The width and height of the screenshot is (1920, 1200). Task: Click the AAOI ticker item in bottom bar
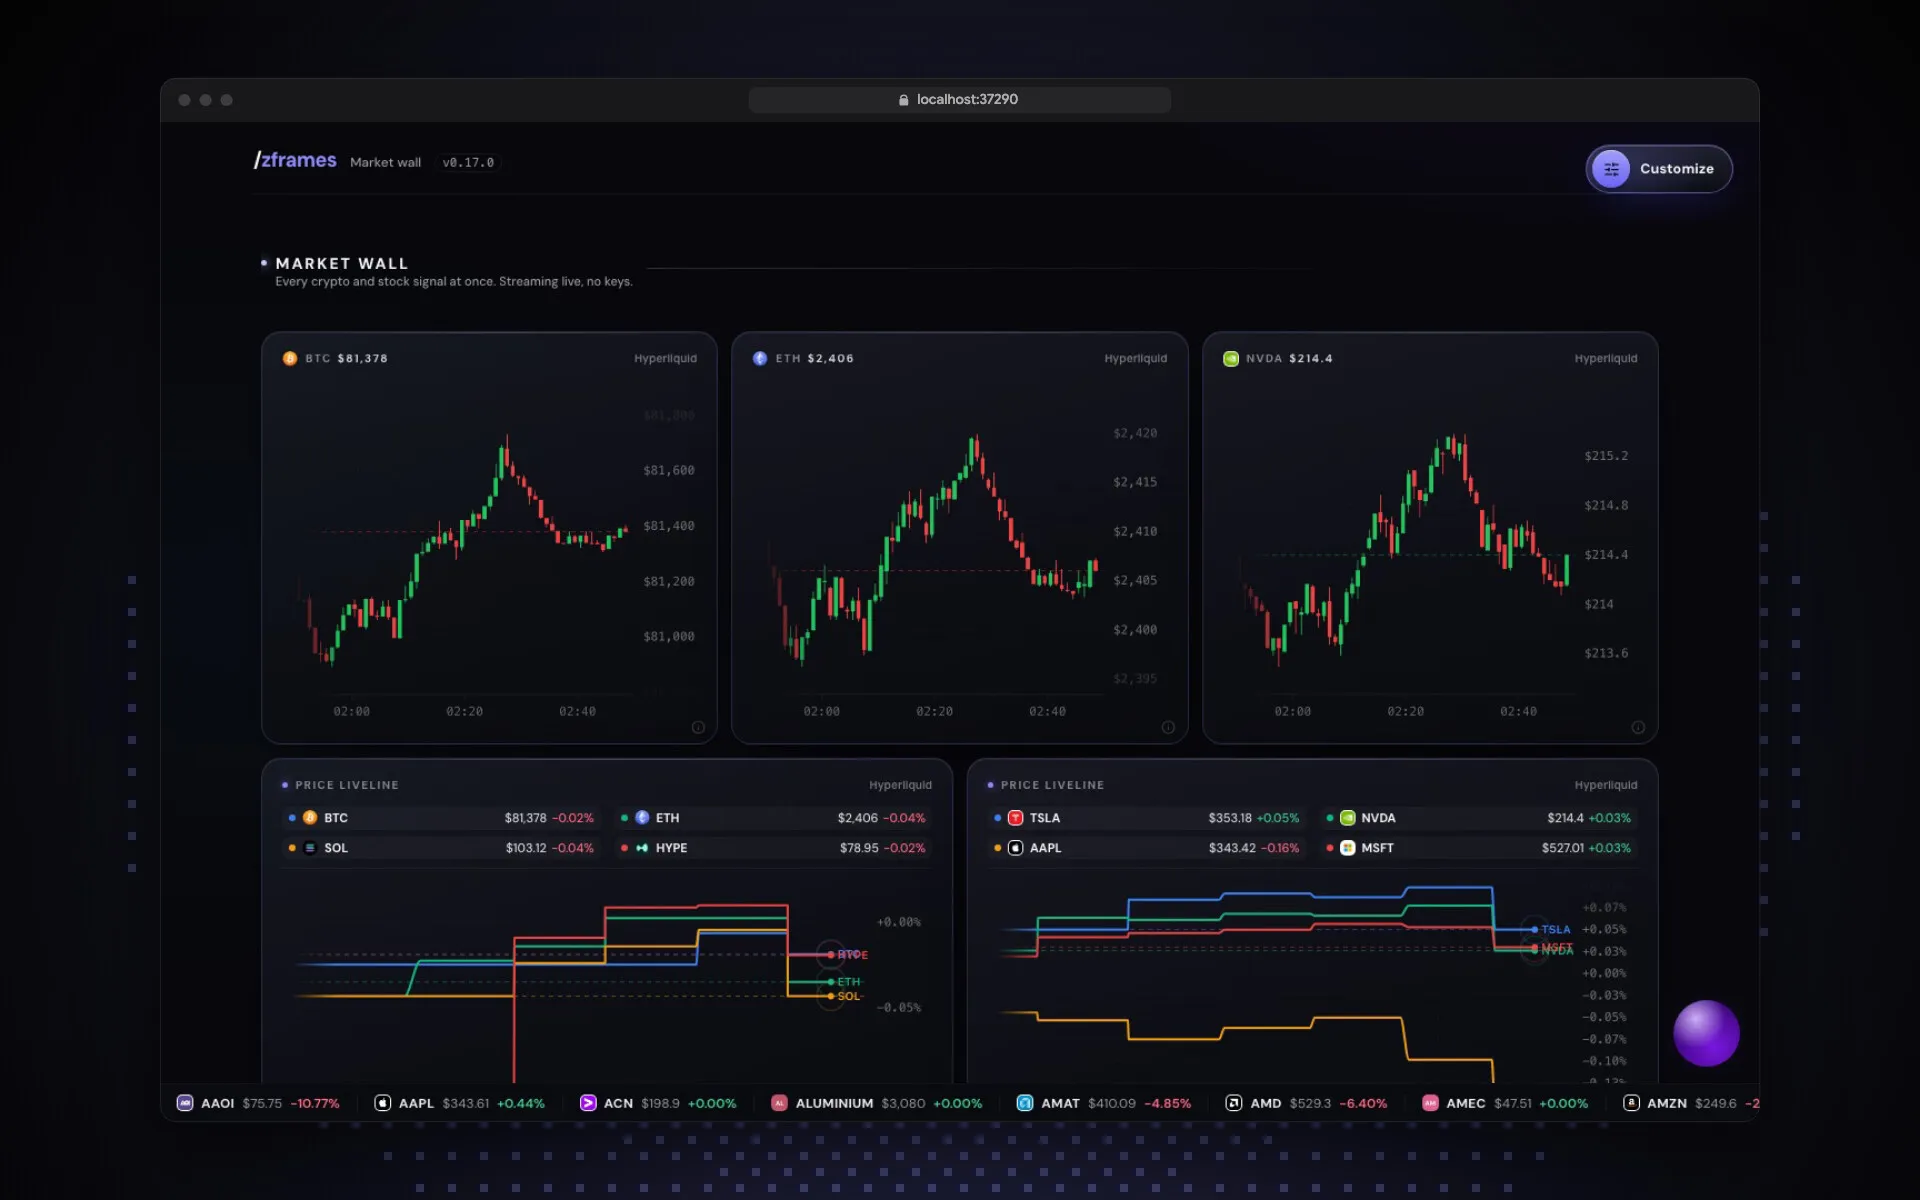258,1103
